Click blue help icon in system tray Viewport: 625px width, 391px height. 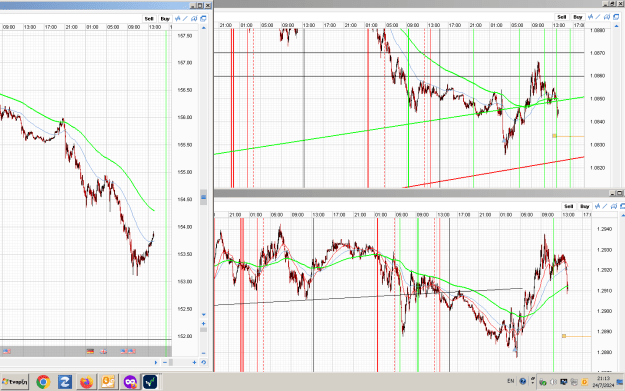(x=523, y=381)
